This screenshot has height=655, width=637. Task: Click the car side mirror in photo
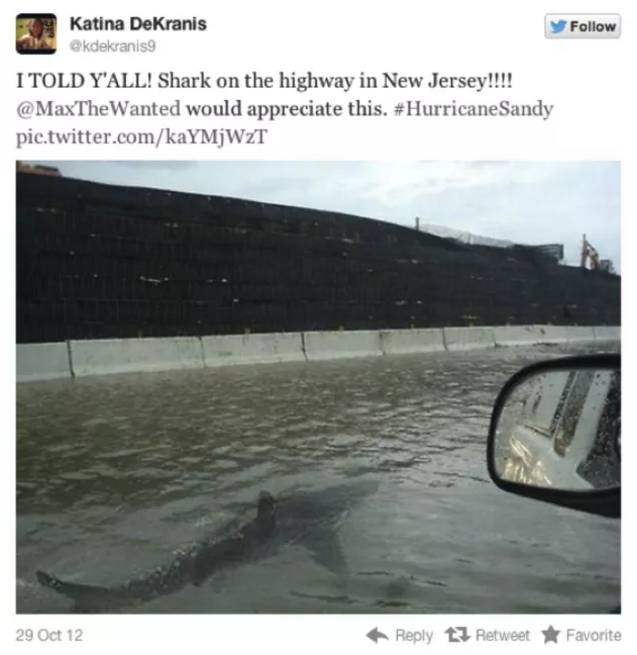click(x=556, y=434)
